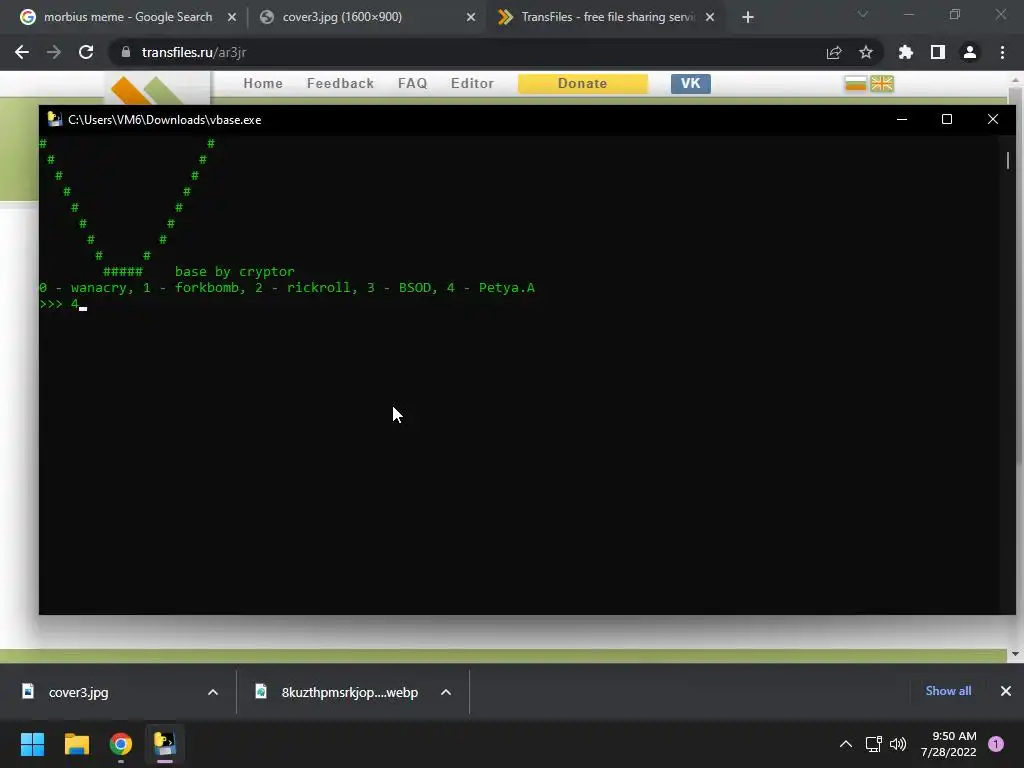Viewport: 1024px width, 768px height.
Task: Click the browser forward arrow
Action: tap(54, 52)
